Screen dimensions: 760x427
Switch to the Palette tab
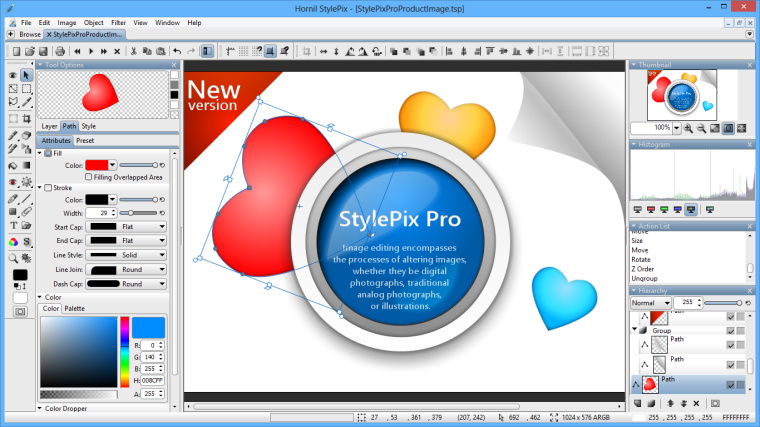[75, 308]
